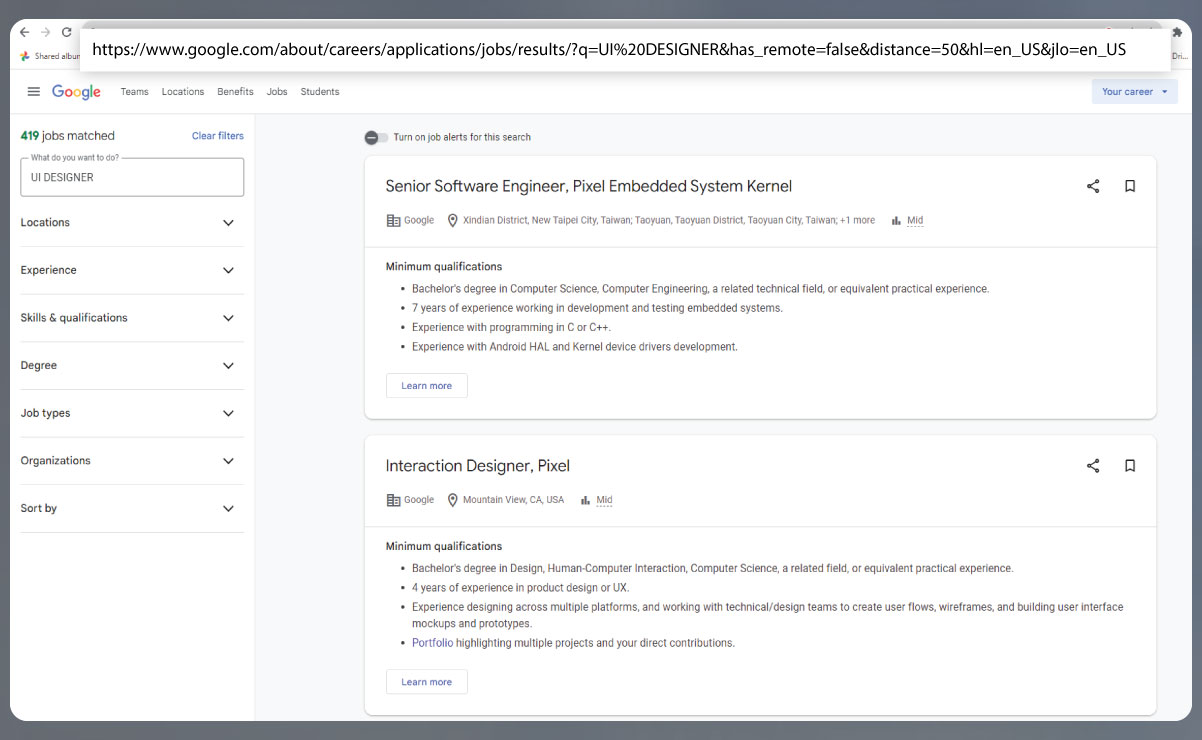Click the location pin beside Xindian District

[452, 220]
